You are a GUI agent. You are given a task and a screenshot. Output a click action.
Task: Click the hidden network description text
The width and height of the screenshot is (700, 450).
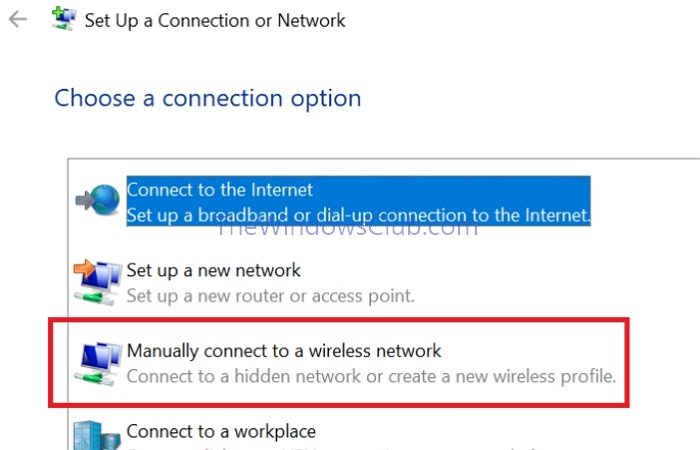371,377
